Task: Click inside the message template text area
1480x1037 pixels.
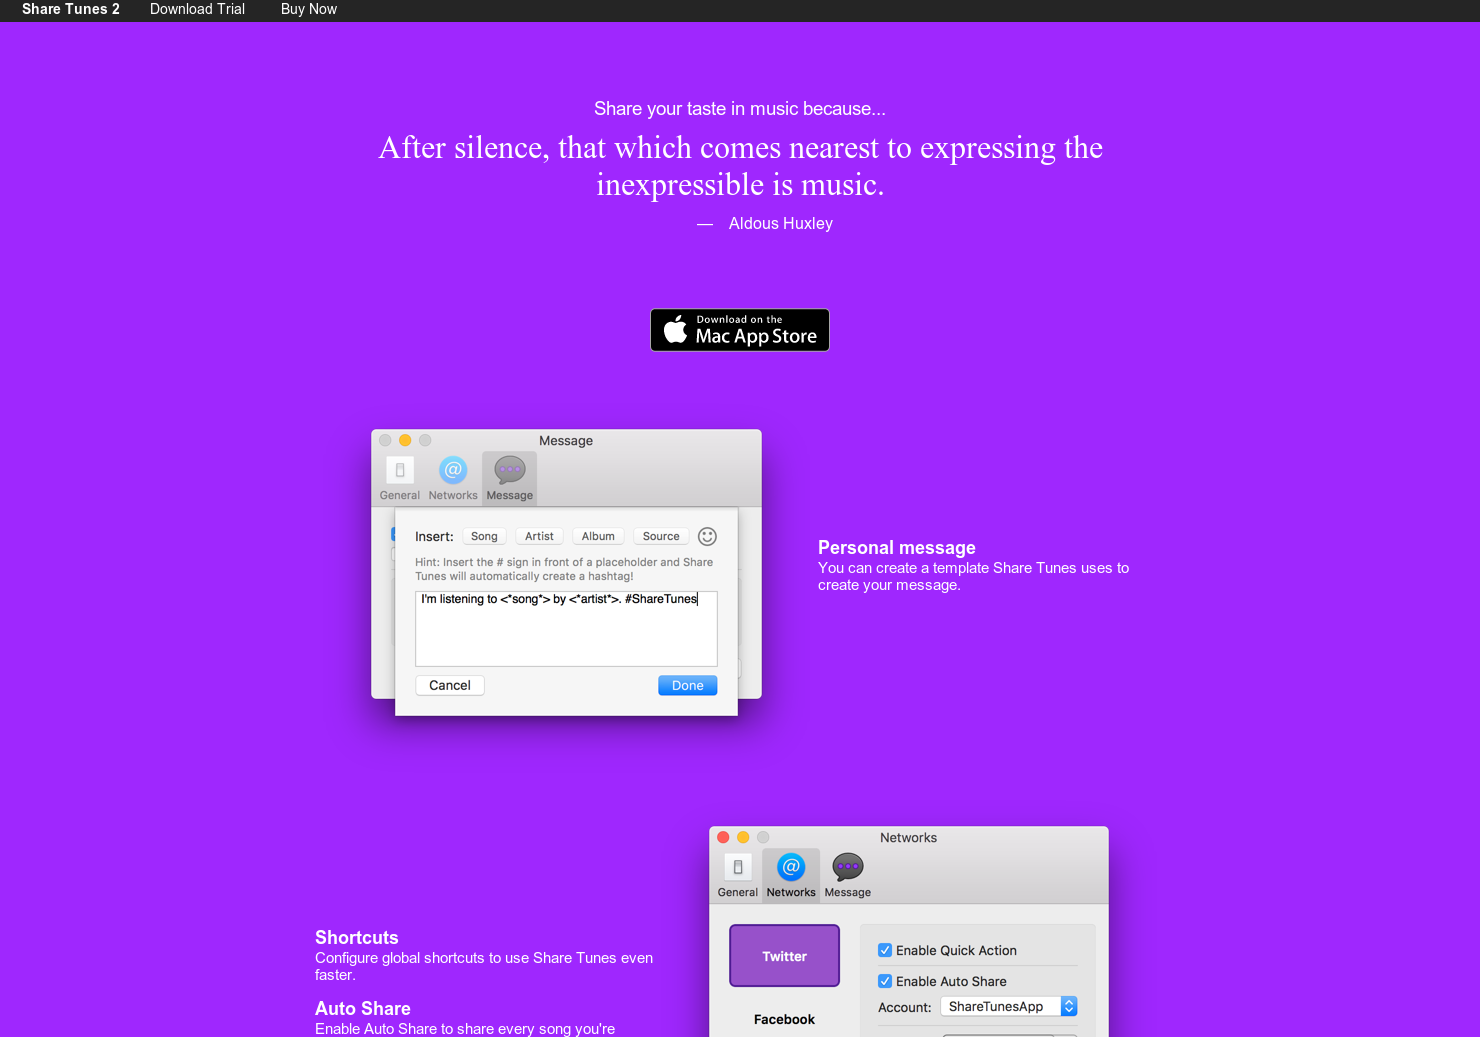Action: pyautogui.click(x=566, y=628)
